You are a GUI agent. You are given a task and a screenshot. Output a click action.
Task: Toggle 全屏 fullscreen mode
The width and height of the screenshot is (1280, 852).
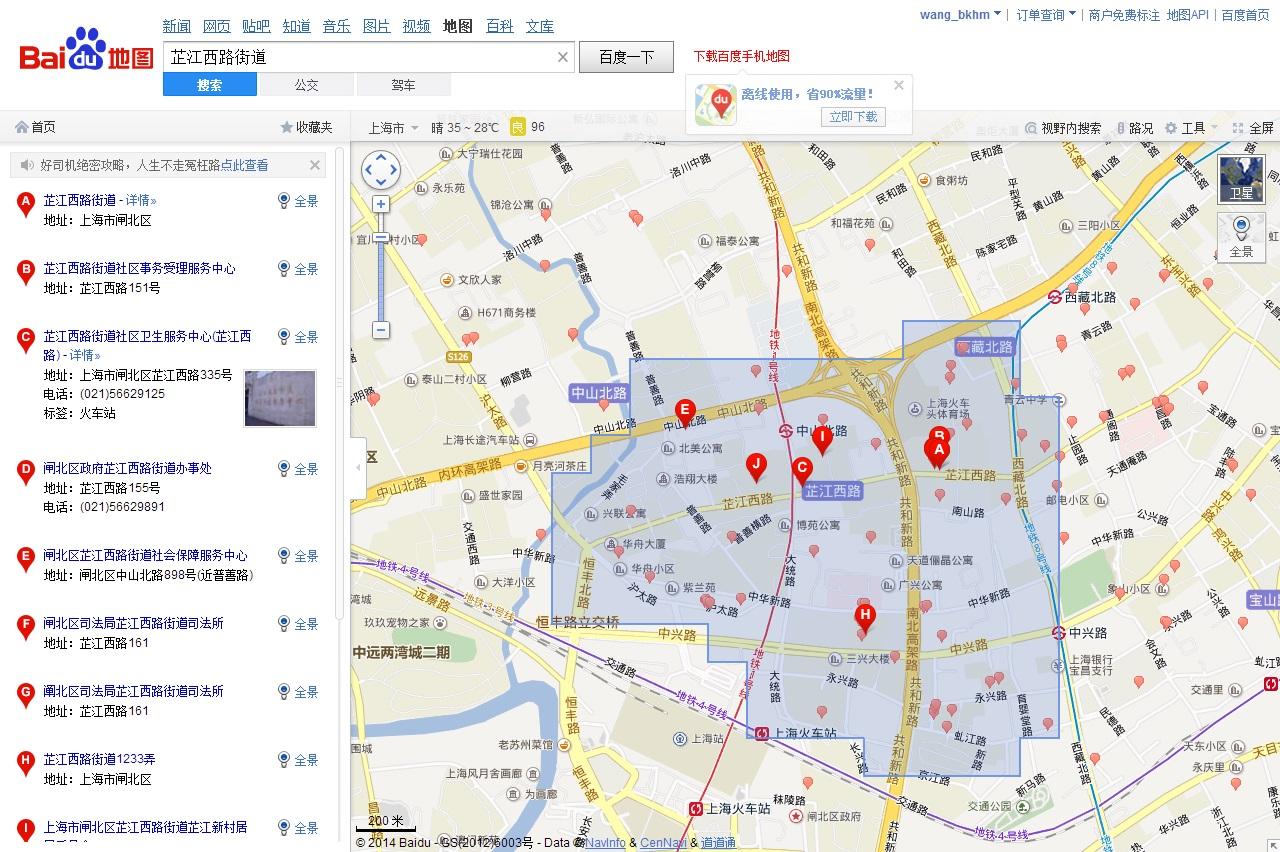(1253, 128)
